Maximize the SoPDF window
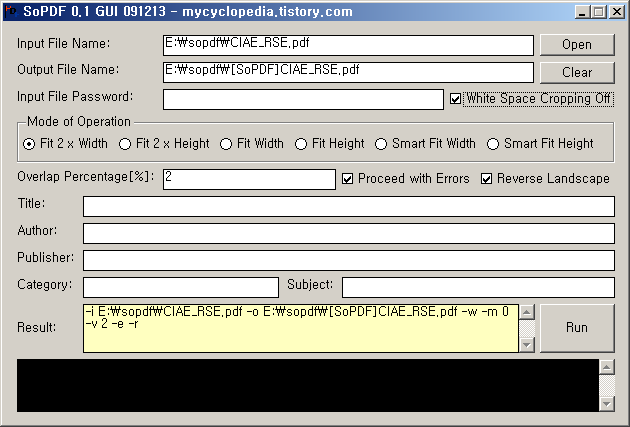 pos(598,12)
